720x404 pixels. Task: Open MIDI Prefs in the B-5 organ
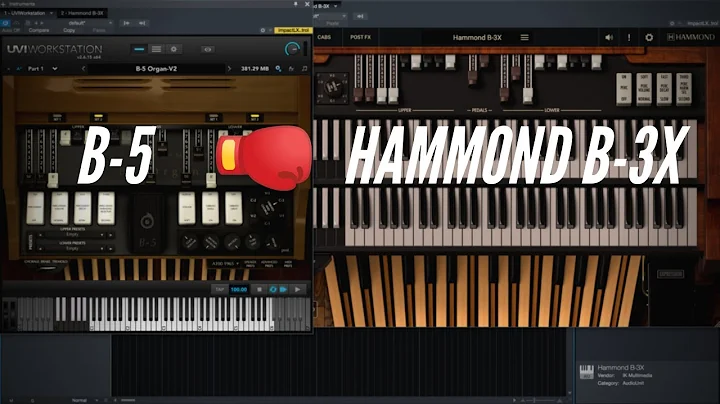pos(288,264)
